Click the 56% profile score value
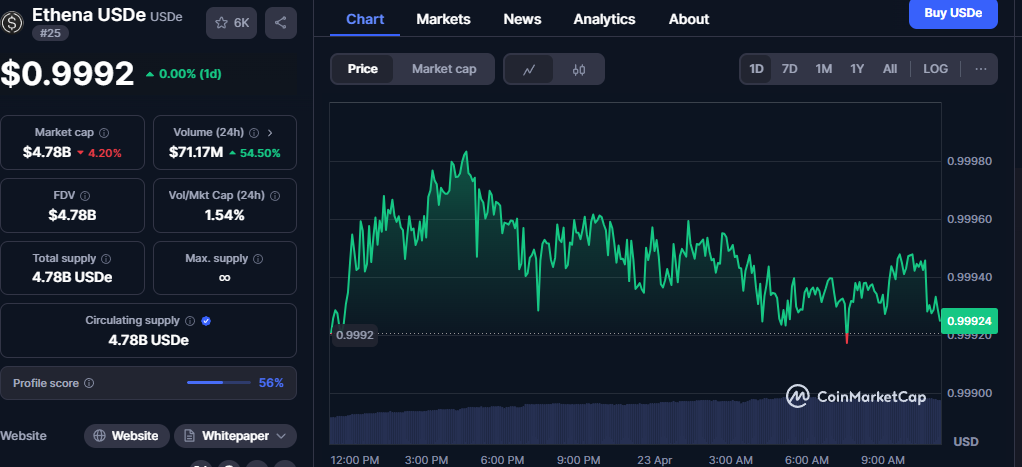 (271, 383)
